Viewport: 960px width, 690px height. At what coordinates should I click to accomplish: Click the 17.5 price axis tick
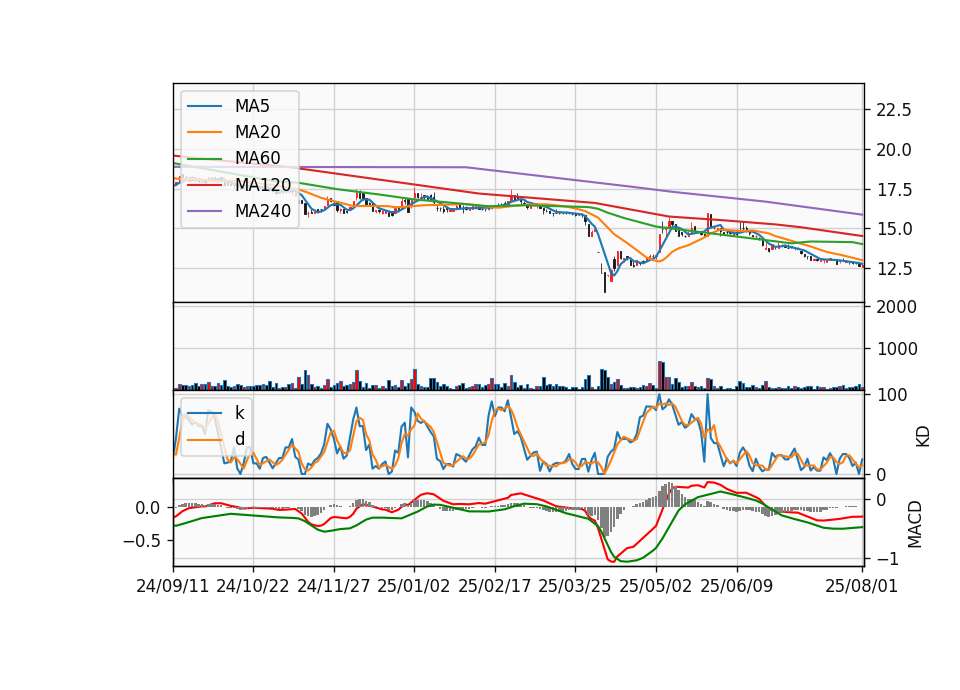(x=894, y=190)
